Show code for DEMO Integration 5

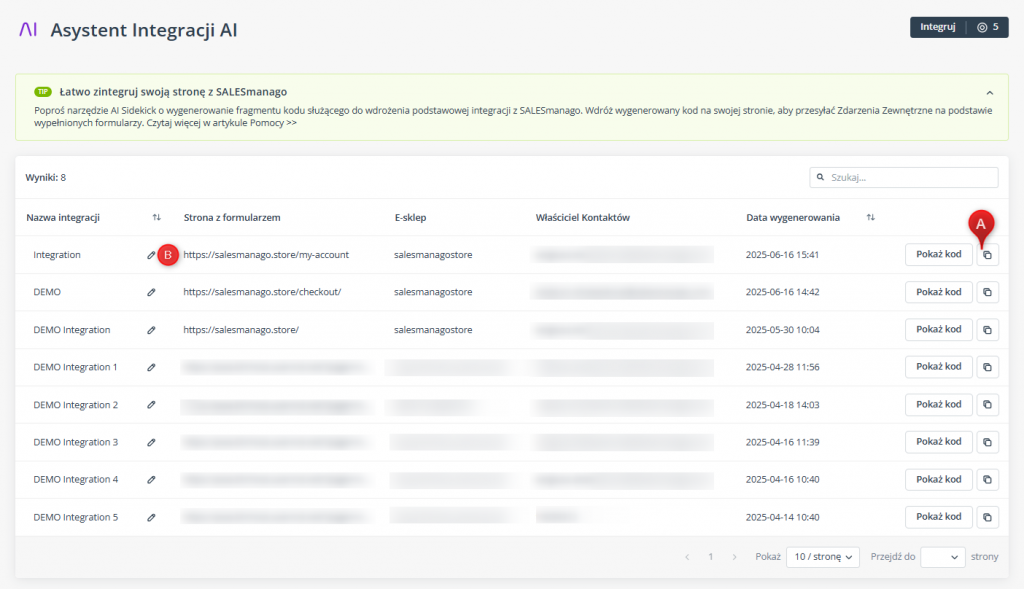(x=938, y=517)
